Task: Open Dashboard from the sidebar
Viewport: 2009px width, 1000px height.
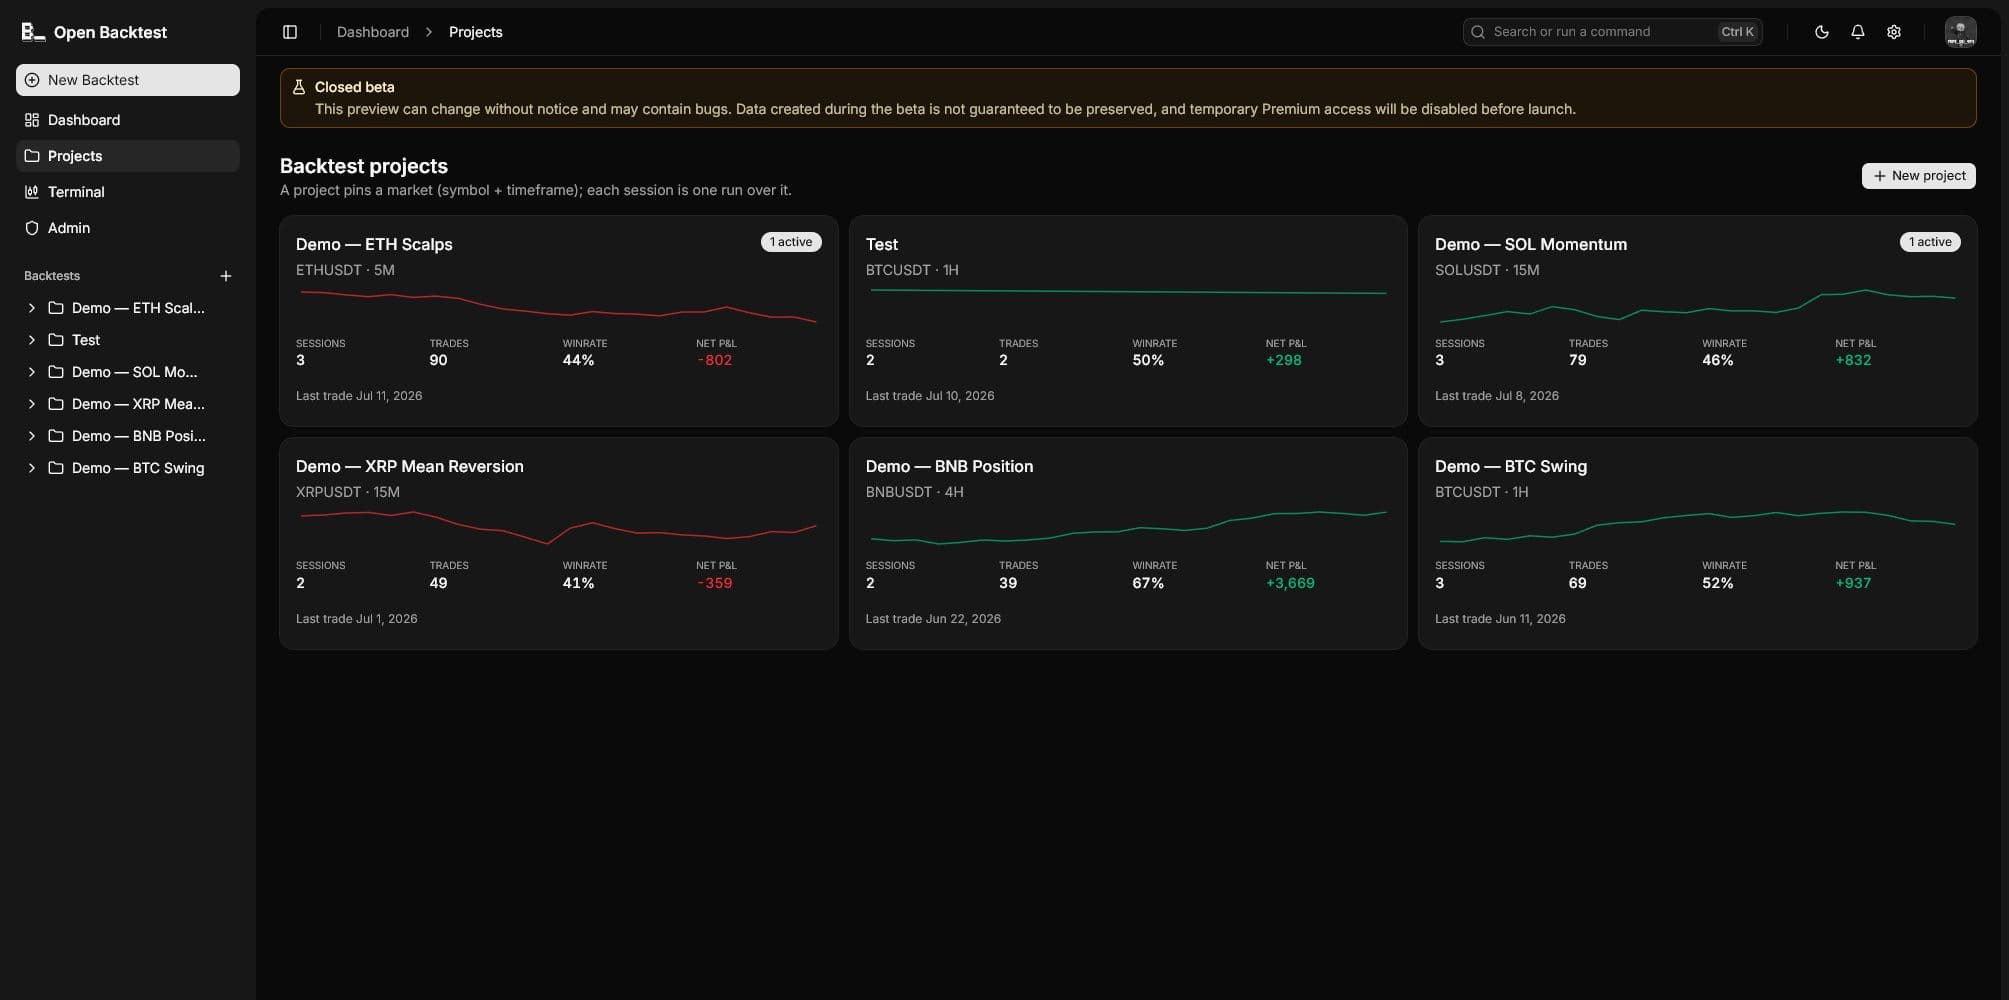Action: pos(128,120)
